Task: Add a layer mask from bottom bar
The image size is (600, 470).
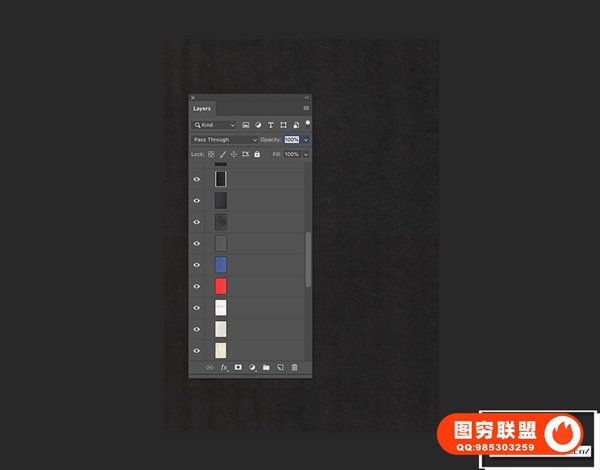Action: [238, 368]
